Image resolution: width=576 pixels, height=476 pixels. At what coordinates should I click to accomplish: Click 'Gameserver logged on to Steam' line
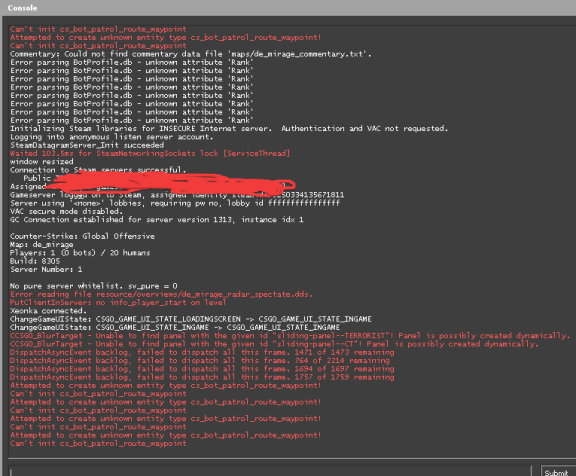tap(177, 195)
